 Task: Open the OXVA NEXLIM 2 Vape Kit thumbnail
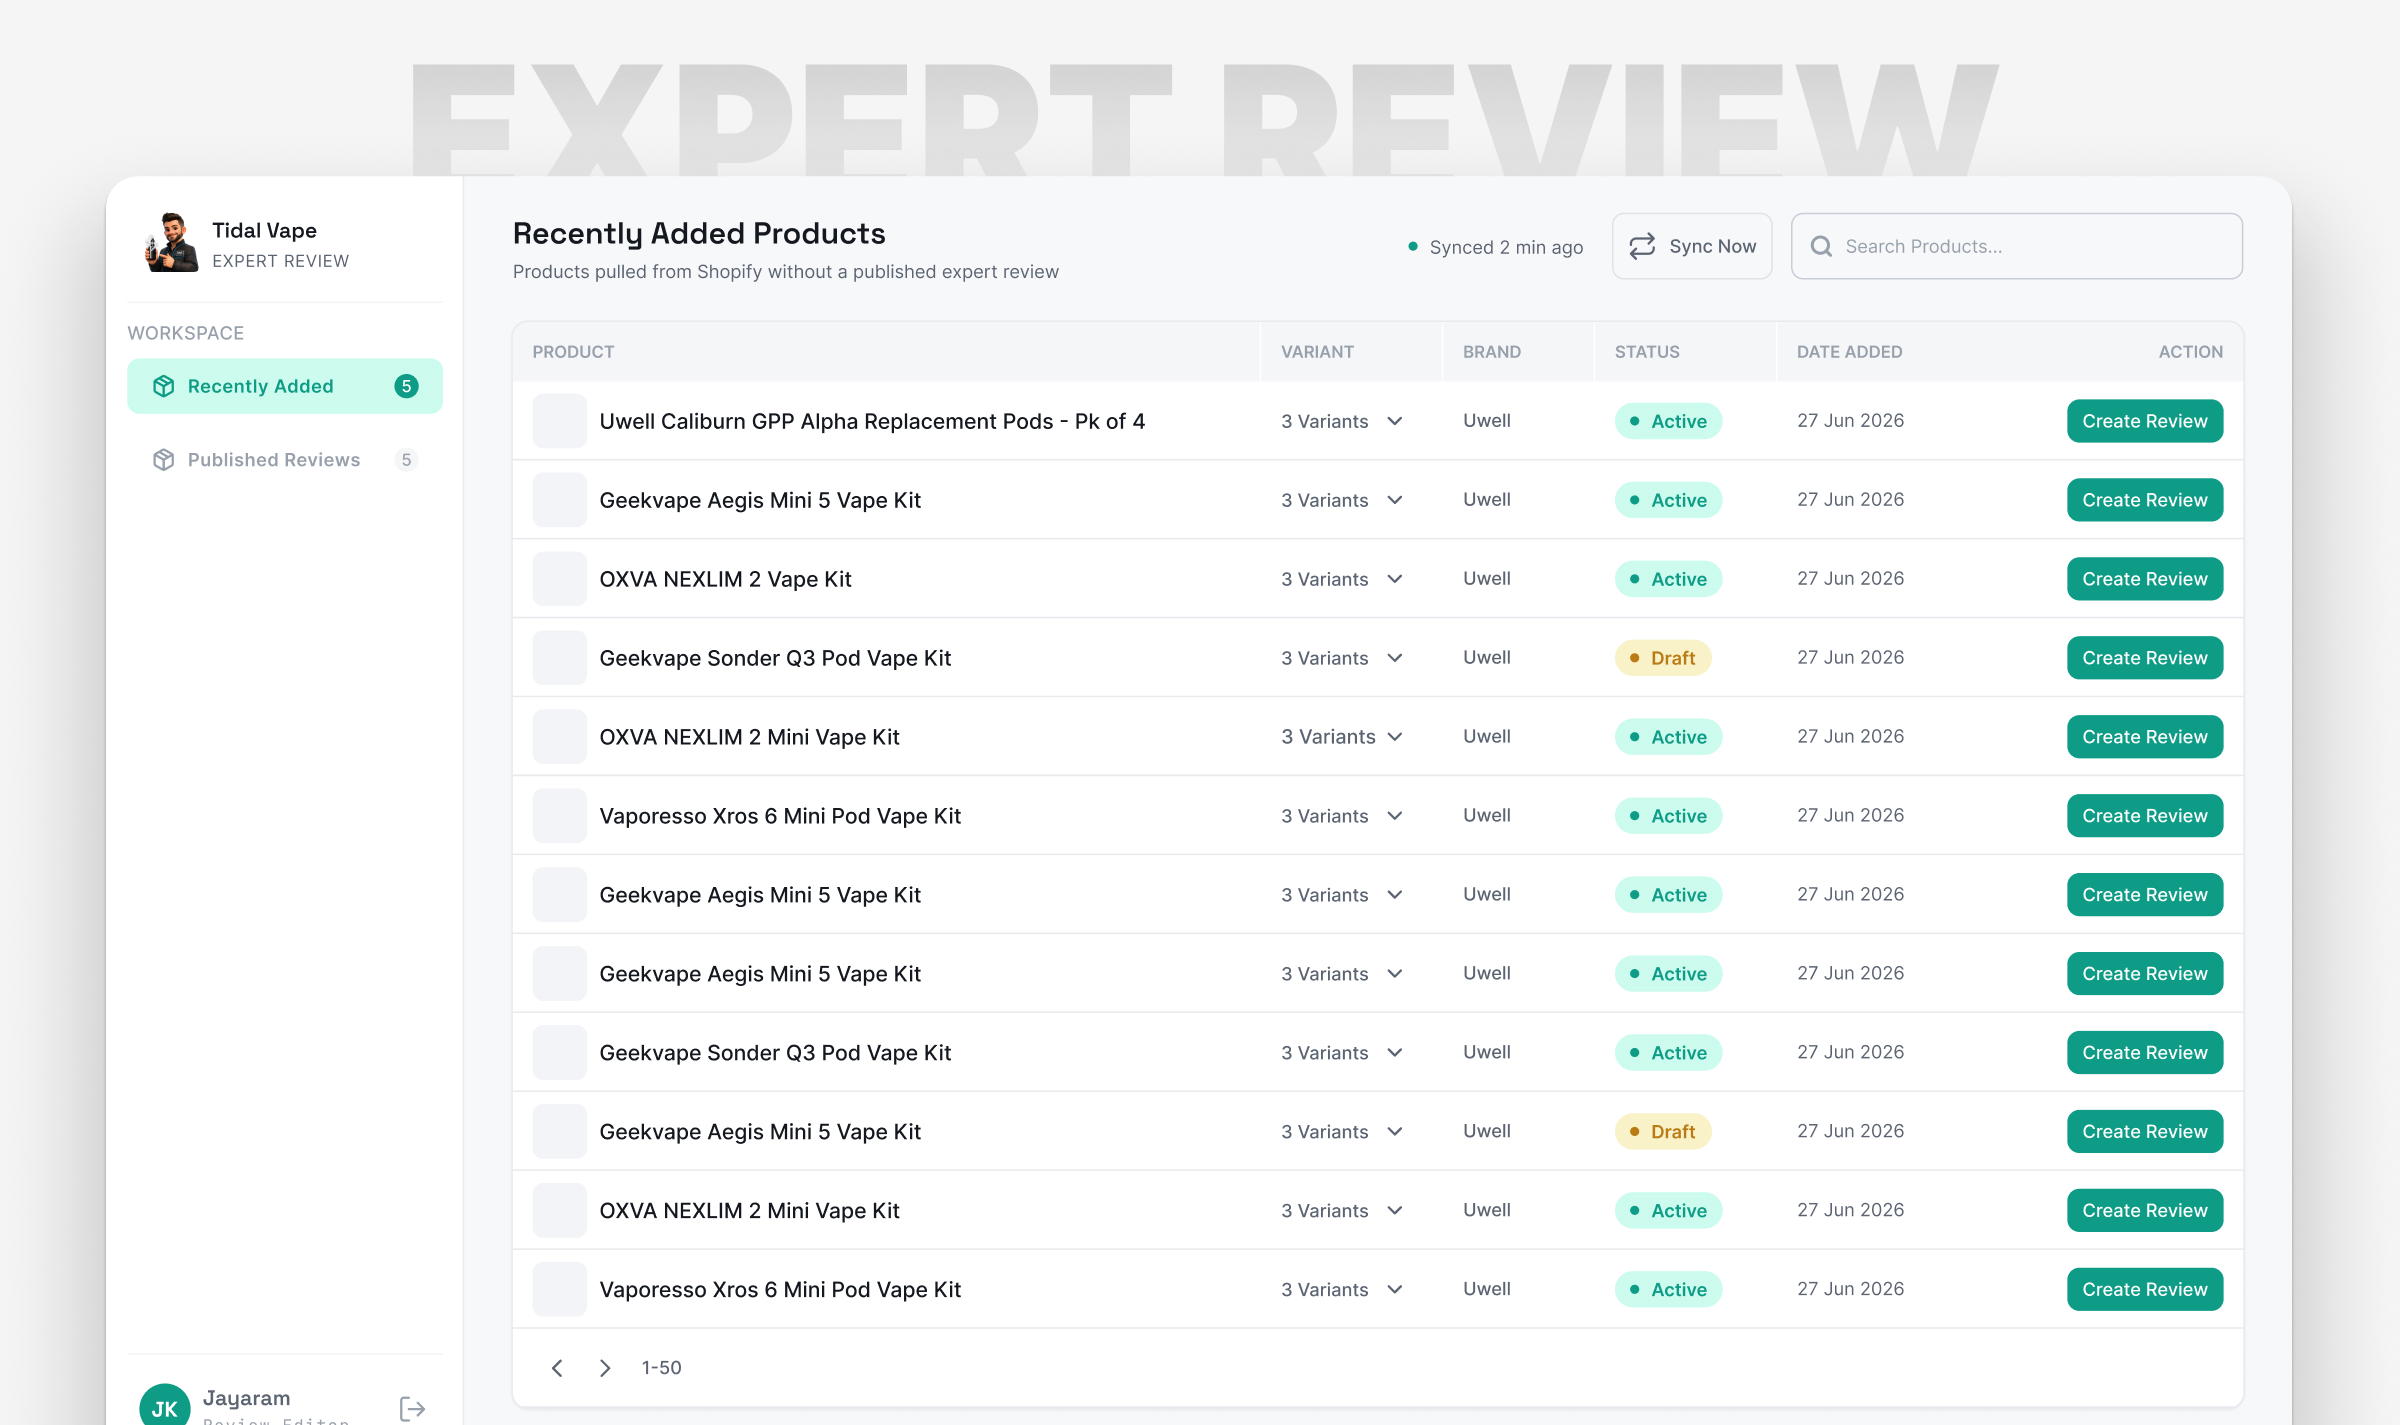559,579
